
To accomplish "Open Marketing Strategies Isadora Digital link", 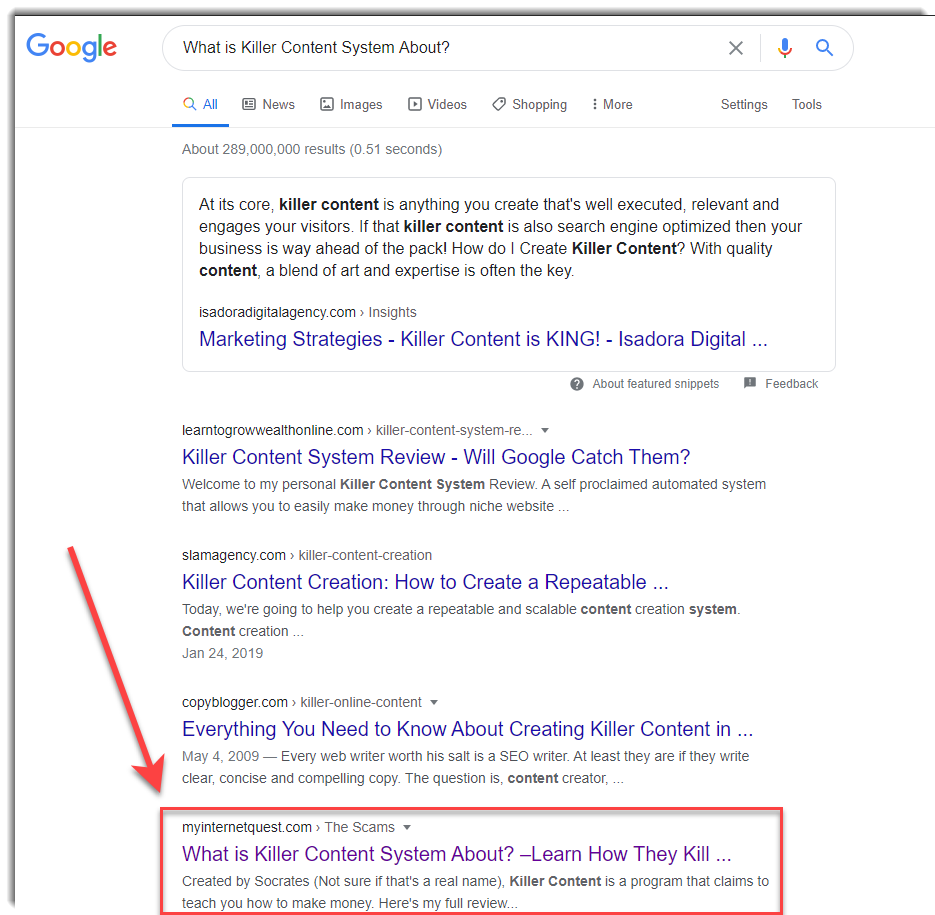I will (x=483, y=339).
